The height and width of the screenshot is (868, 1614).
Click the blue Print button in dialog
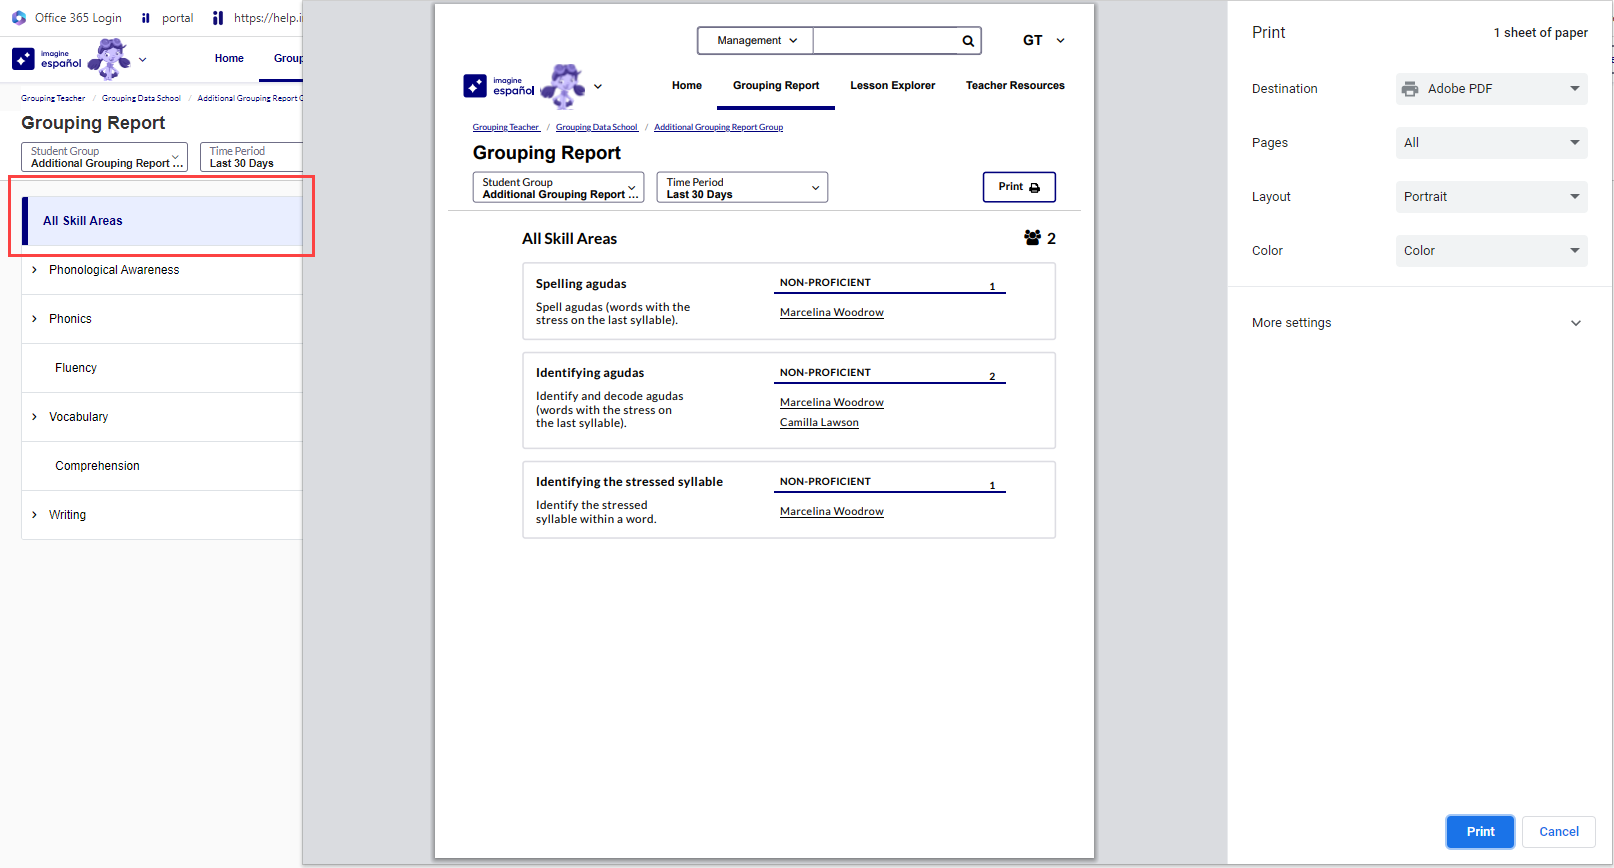pyautogui.click(x=1480, y=832)
